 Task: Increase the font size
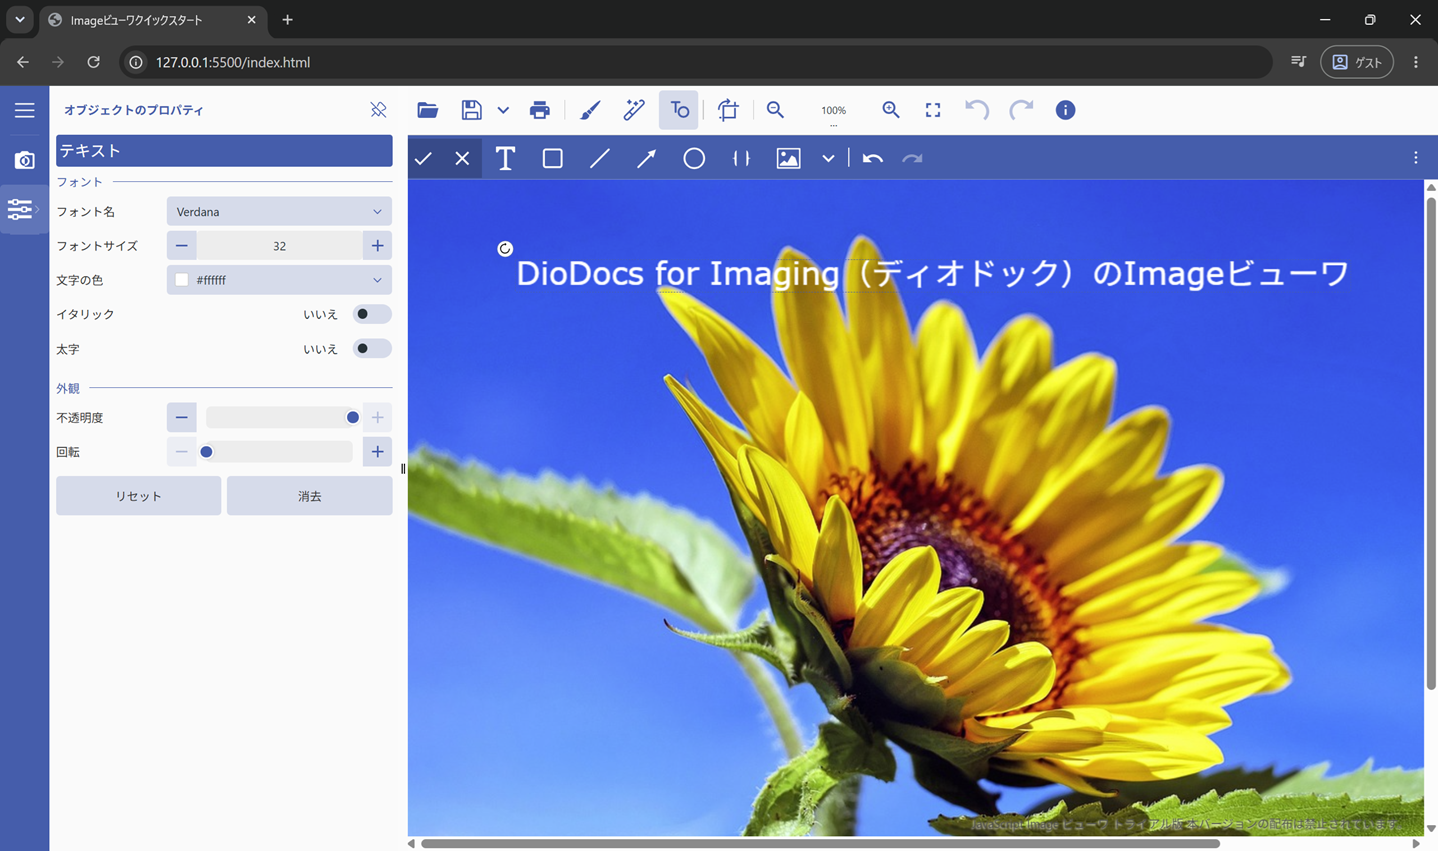(377, 246)
